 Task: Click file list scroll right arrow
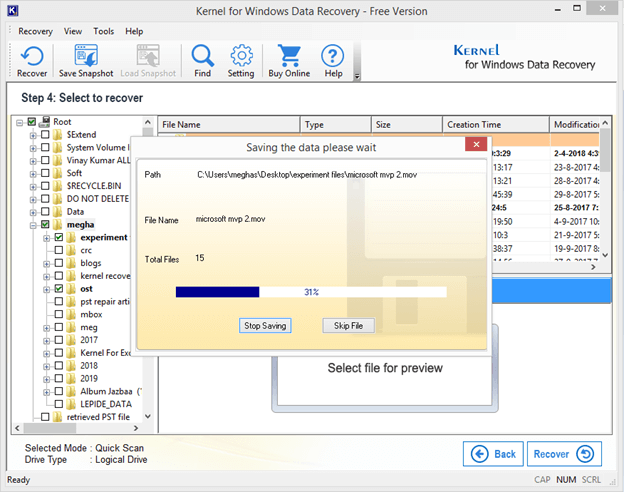(x=593, y=267)
